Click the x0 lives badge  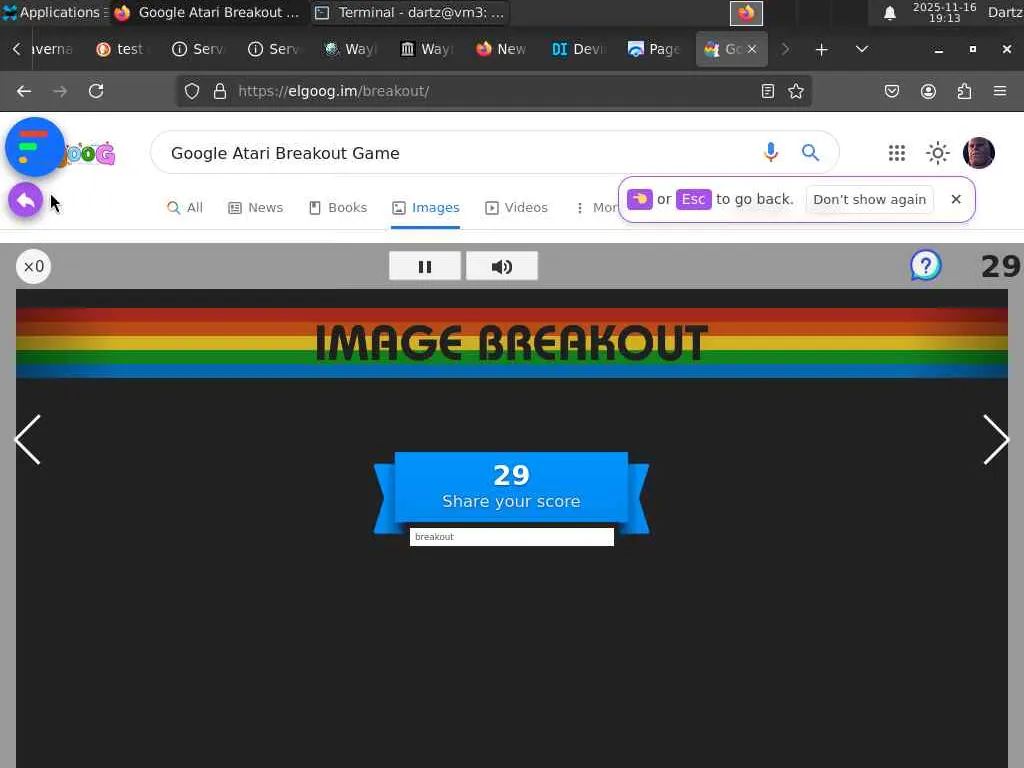(x=33, y=266)
